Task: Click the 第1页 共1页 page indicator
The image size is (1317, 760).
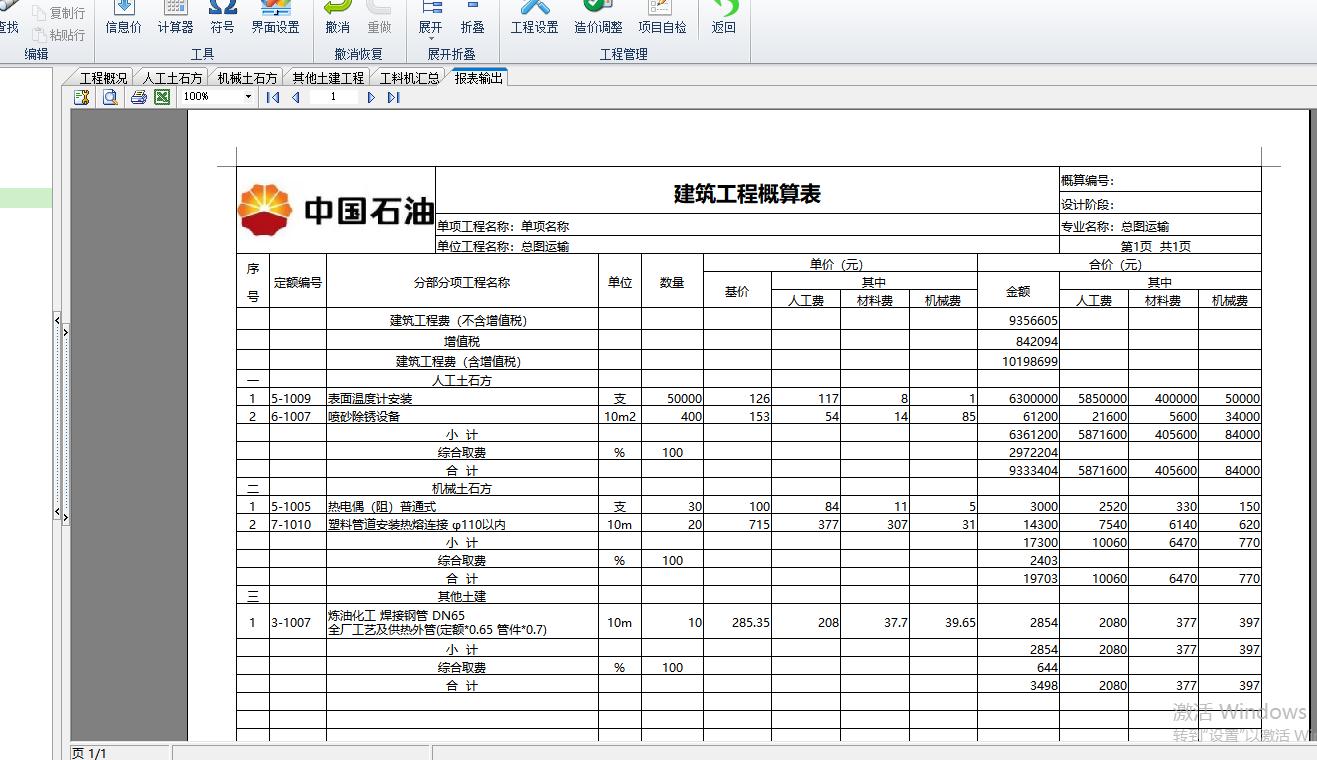Action: tap(1155, 246)
